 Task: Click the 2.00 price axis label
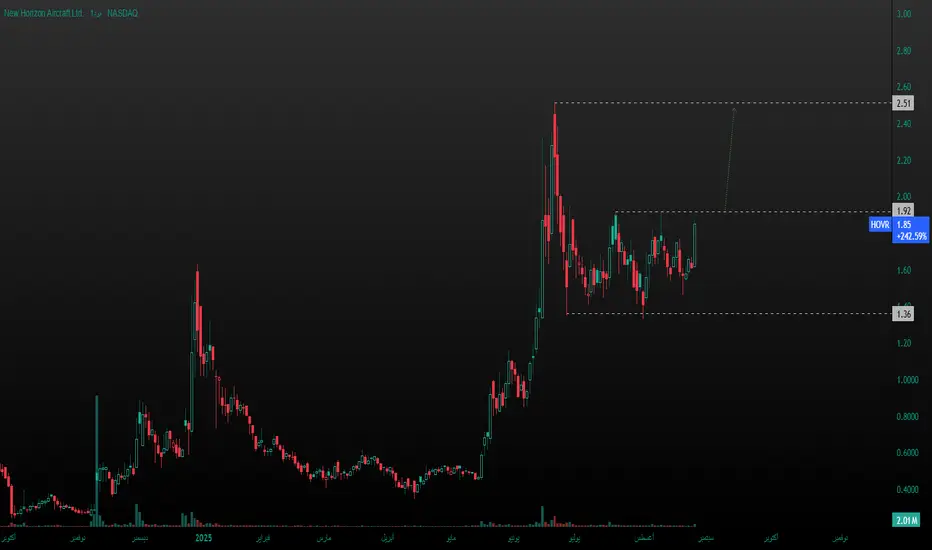(903, 197)
